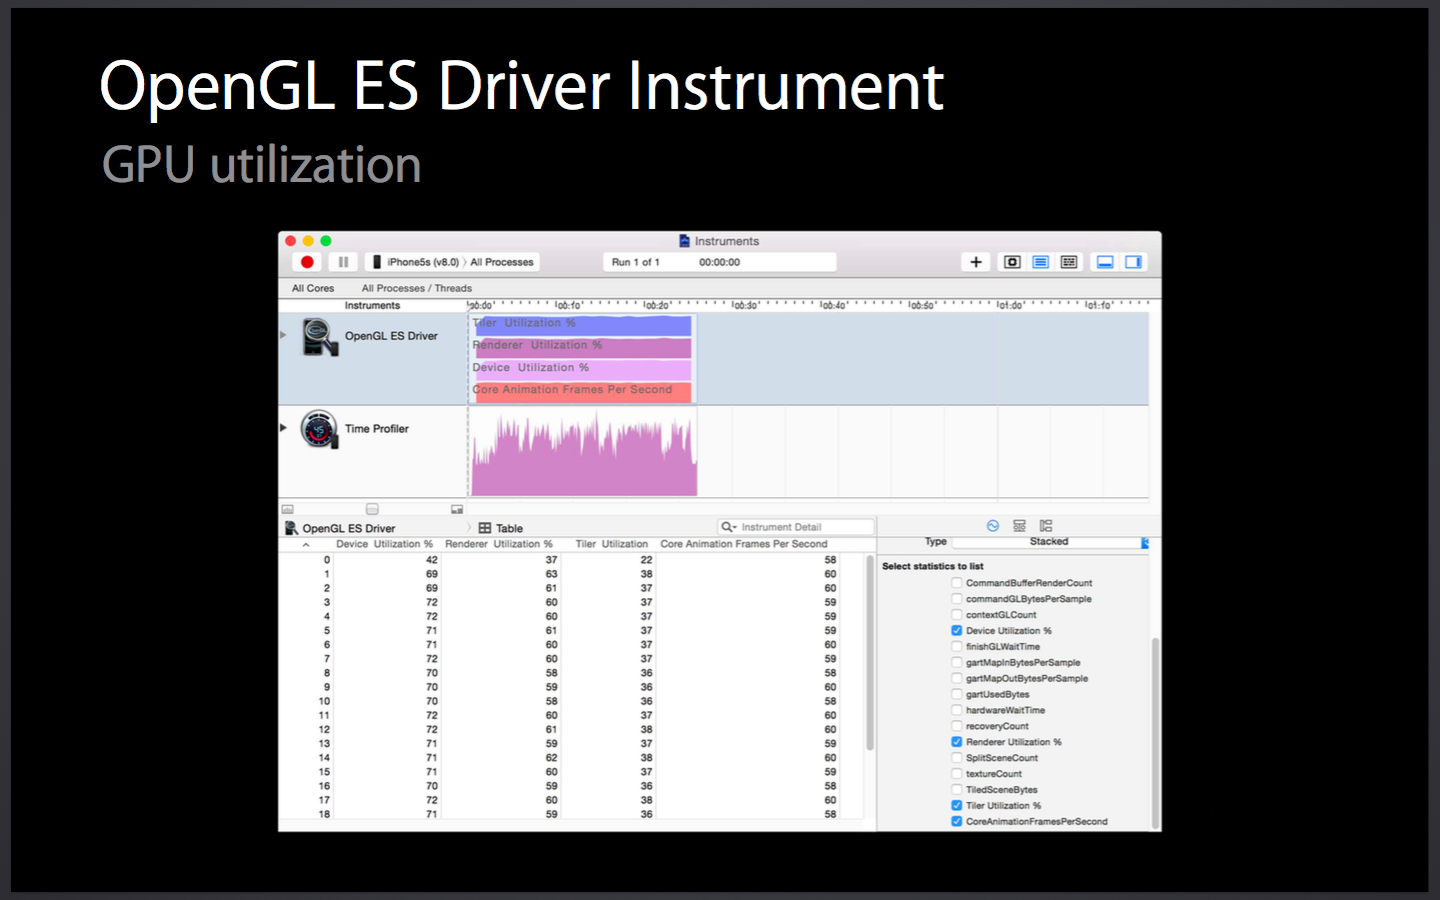This screenshot has height=900, width=1440.
Task: Click the 00:30 mark on the timeline ruler
Action: [x=745, y=305]
